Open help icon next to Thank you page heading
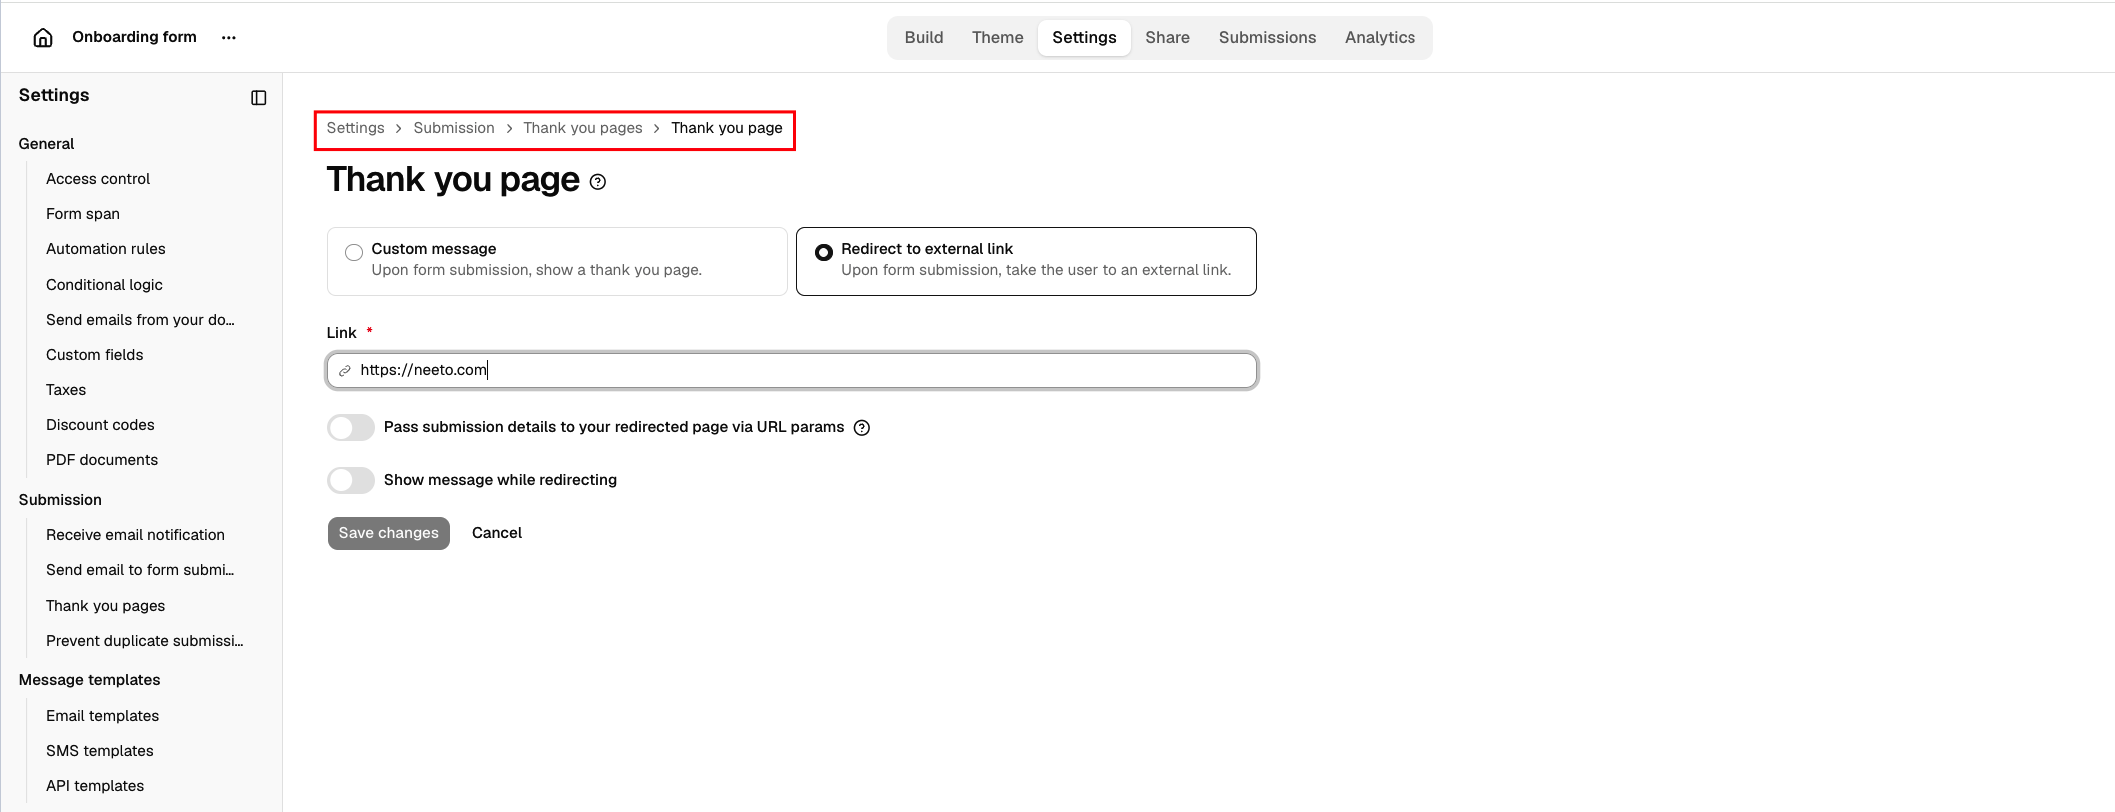 [598, 182]
